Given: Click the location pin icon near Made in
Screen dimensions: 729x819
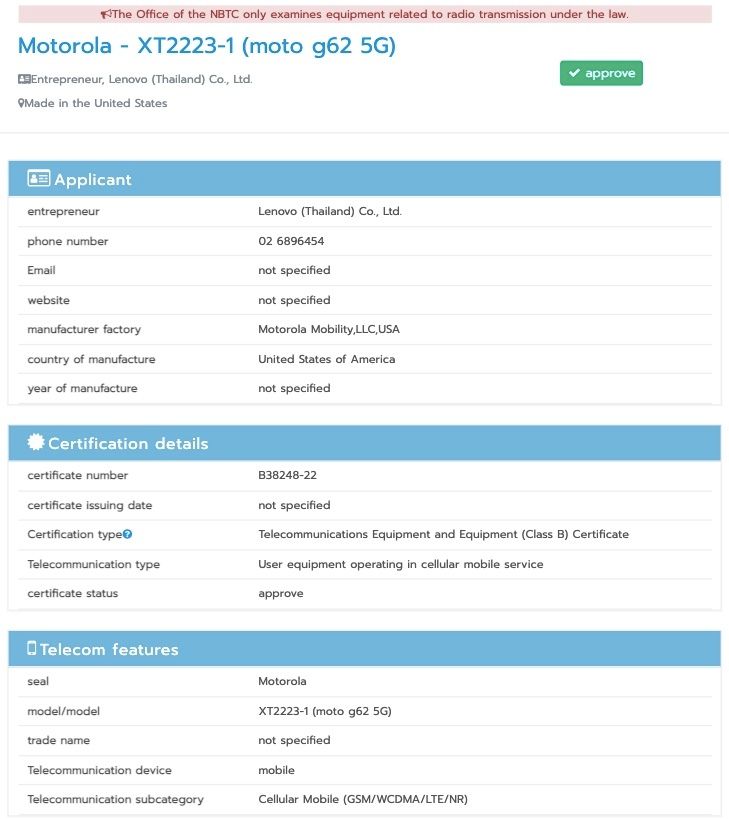Looking at the screenshot, I should [21, 103].
